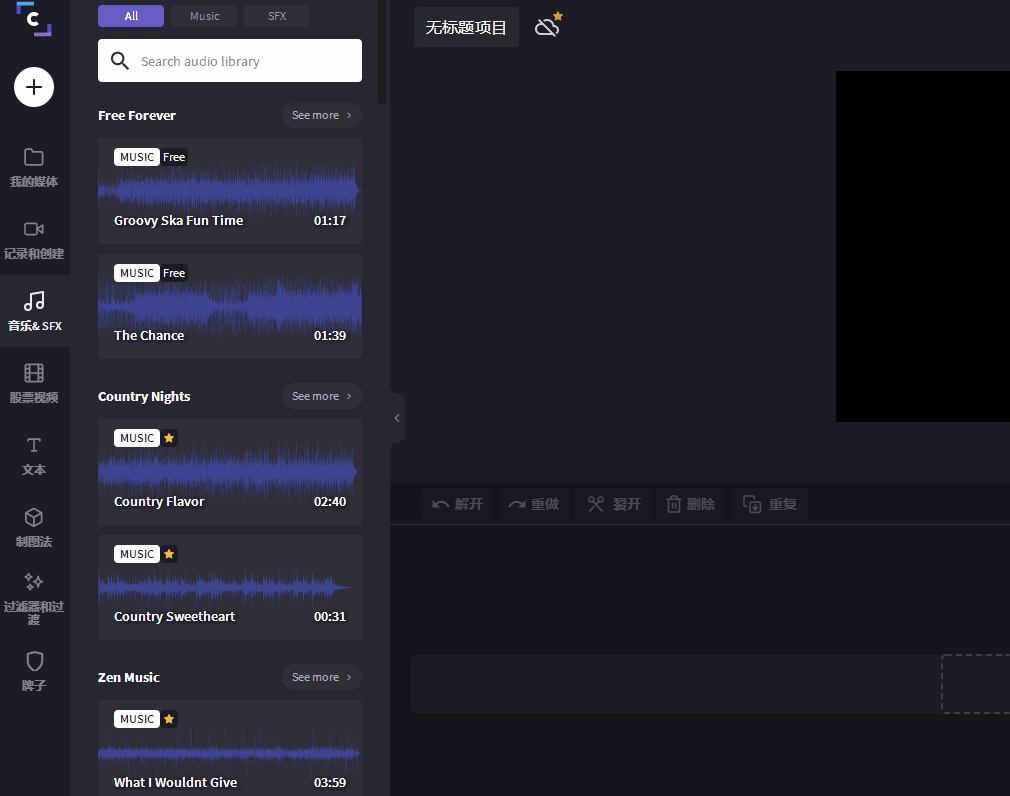The height and width of the screenshot is (796, 1010).
Task: Open 记录和创建 camera section
Action: coord(34,239)
